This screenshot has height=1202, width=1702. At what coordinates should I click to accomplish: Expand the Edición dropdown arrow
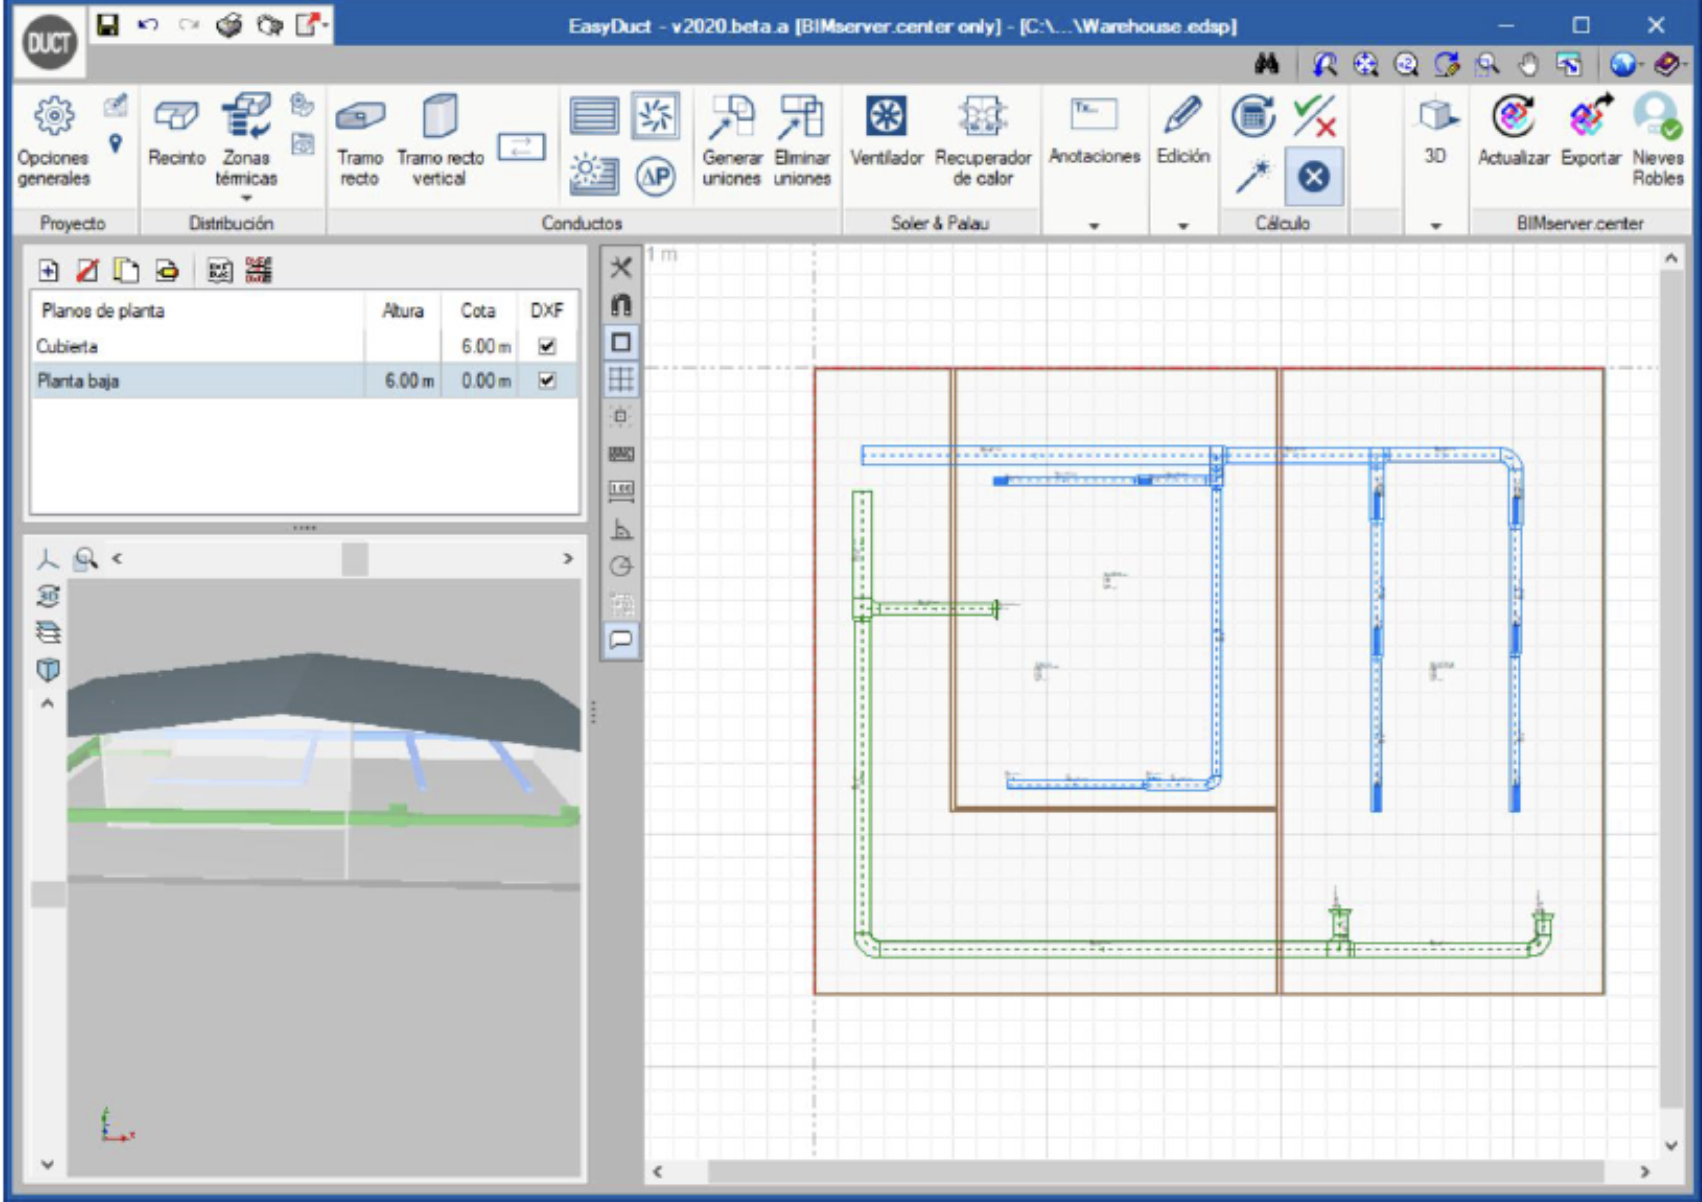pos(1183,226)
